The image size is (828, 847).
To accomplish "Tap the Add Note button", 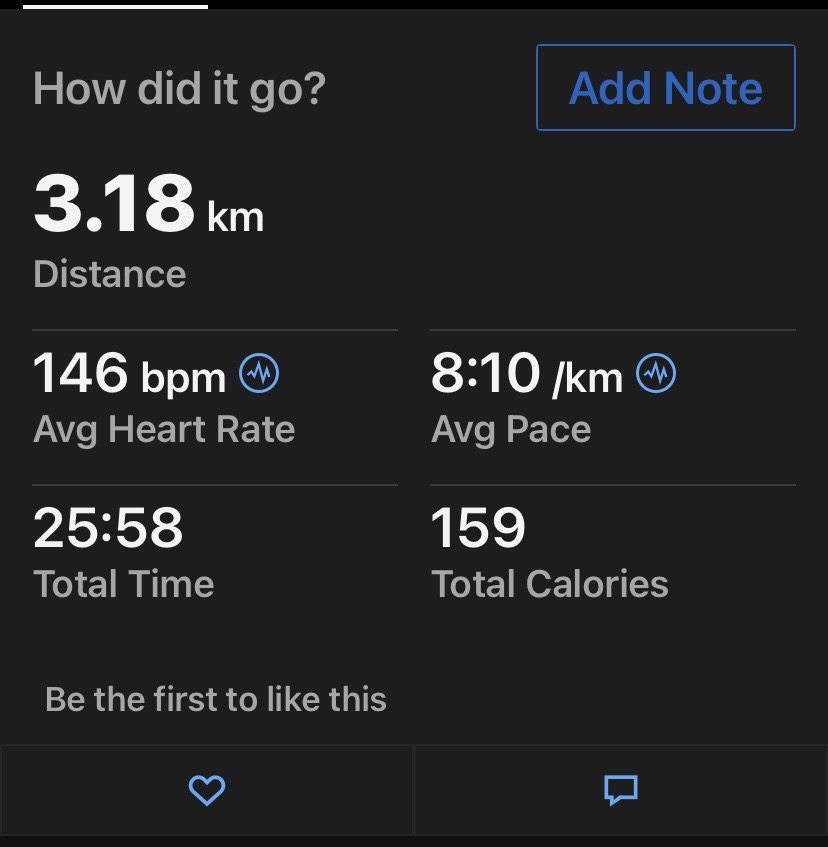I will click(665, 88).
